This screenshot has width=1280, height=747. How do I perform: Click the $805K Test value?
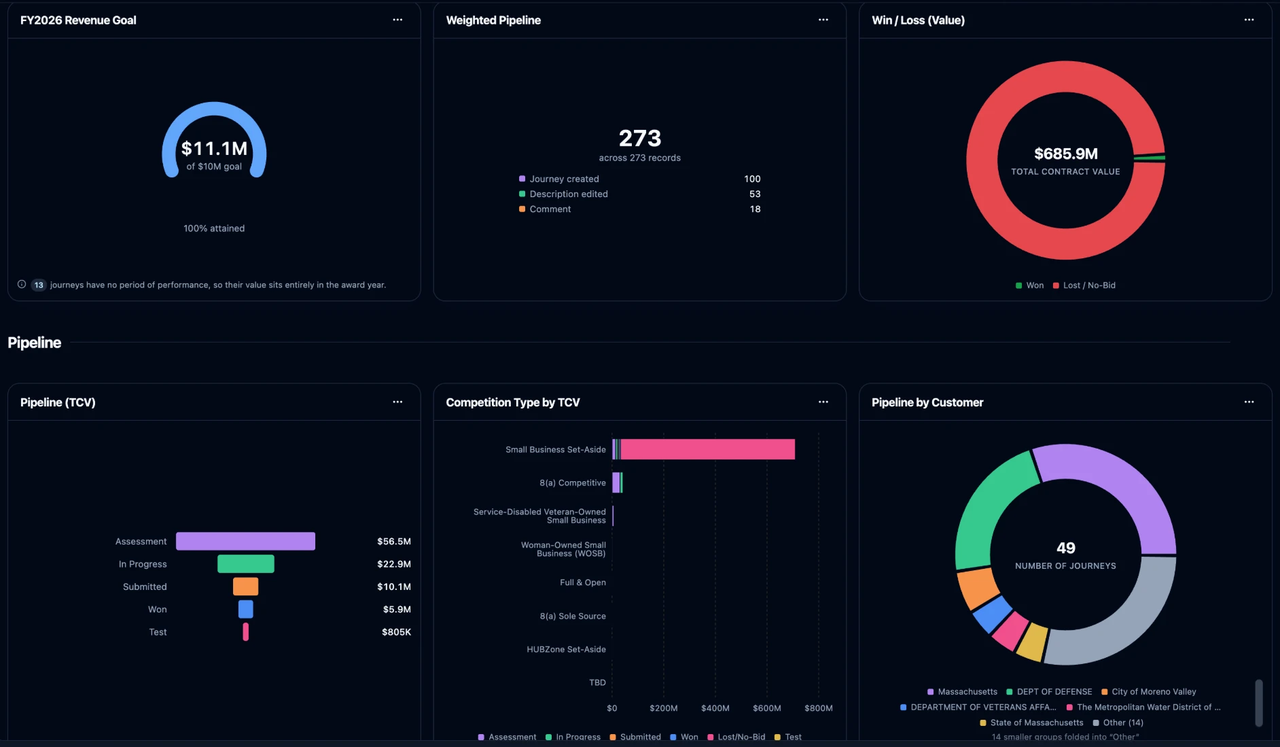point(396,632)
